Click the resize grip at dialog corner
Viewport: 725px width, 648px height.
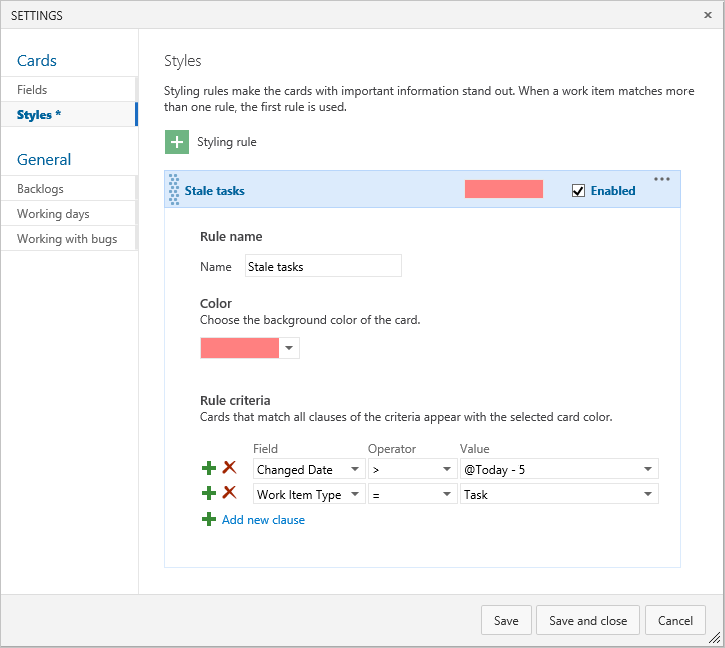(715, 638)
